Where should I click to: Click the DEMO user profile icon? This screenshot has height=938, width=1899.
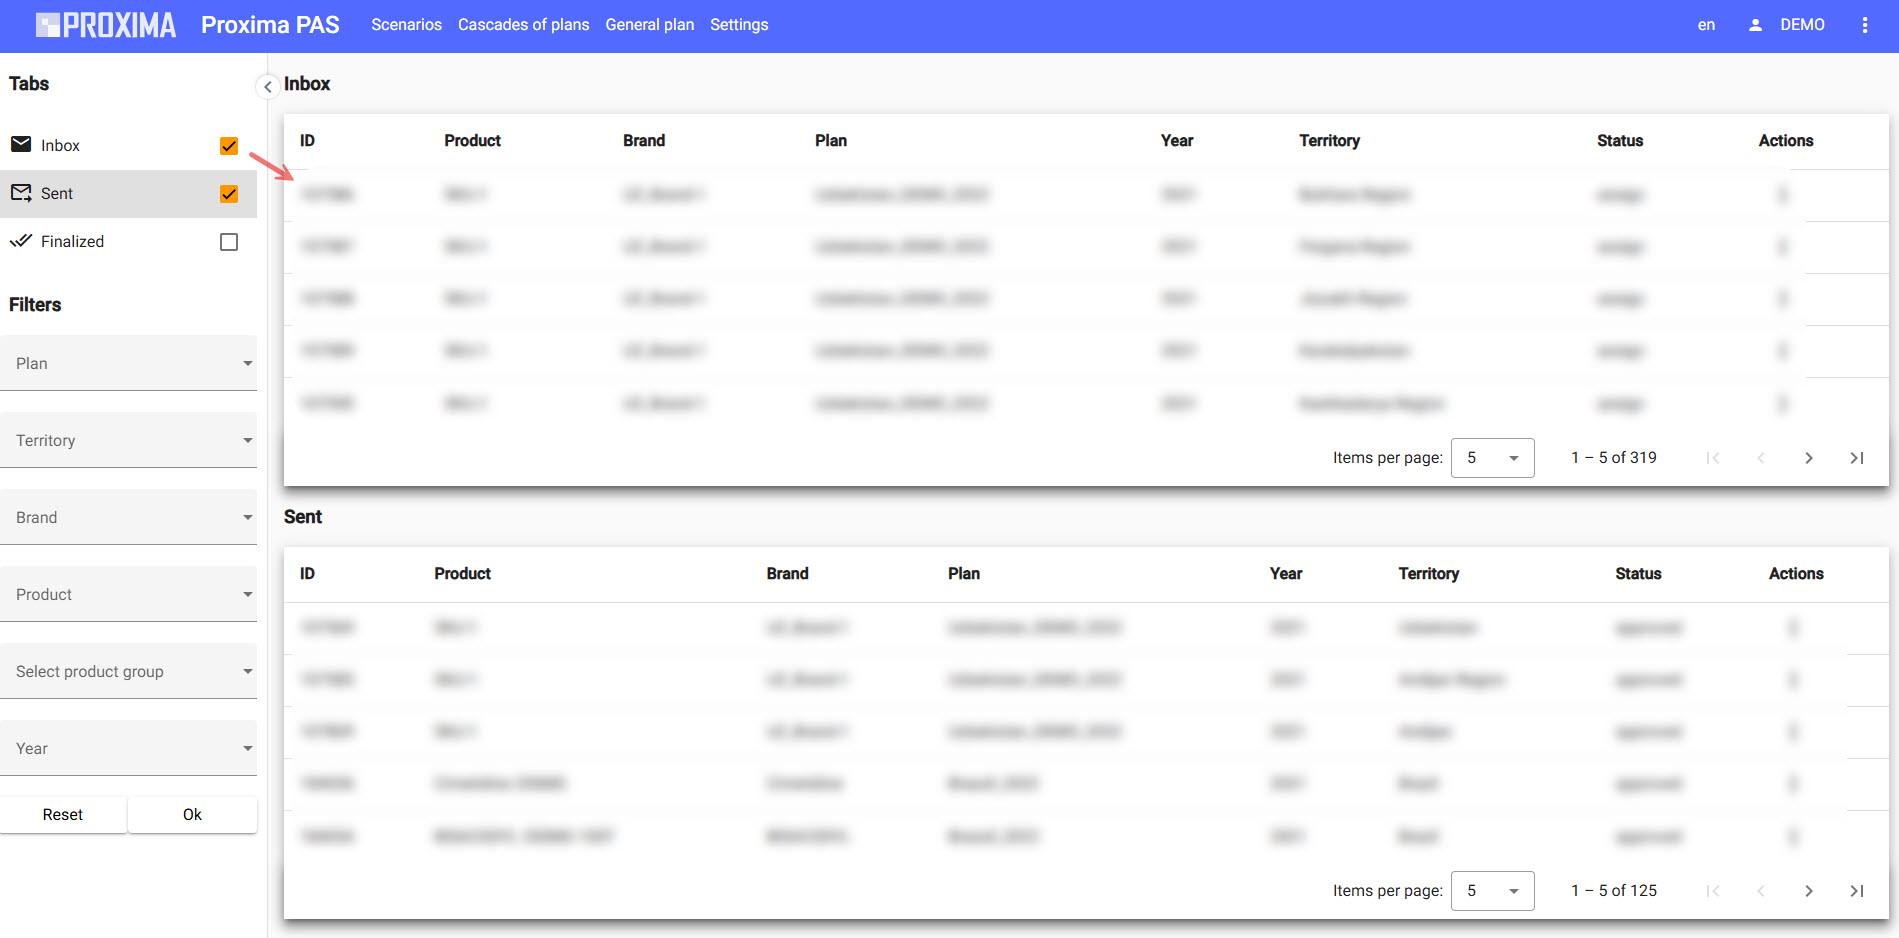[x=1755, y=25]
